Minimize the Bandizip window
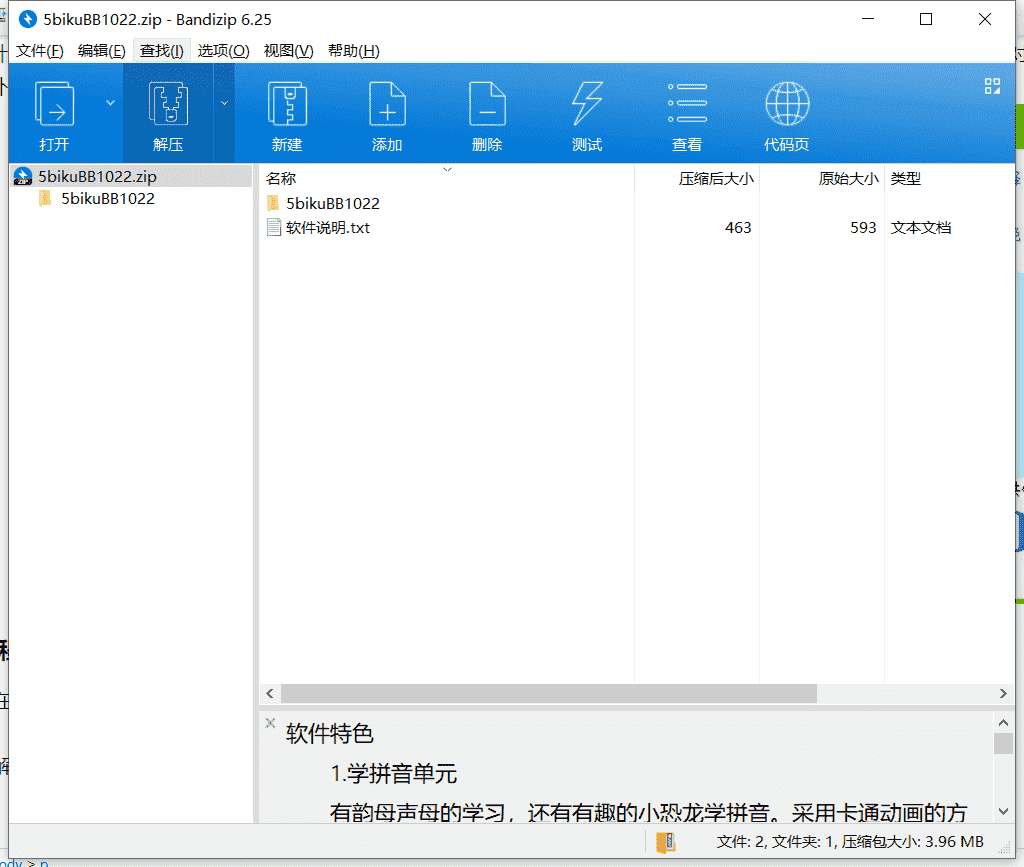This screenshot has width=1024, height=867. tap(868, 20)
